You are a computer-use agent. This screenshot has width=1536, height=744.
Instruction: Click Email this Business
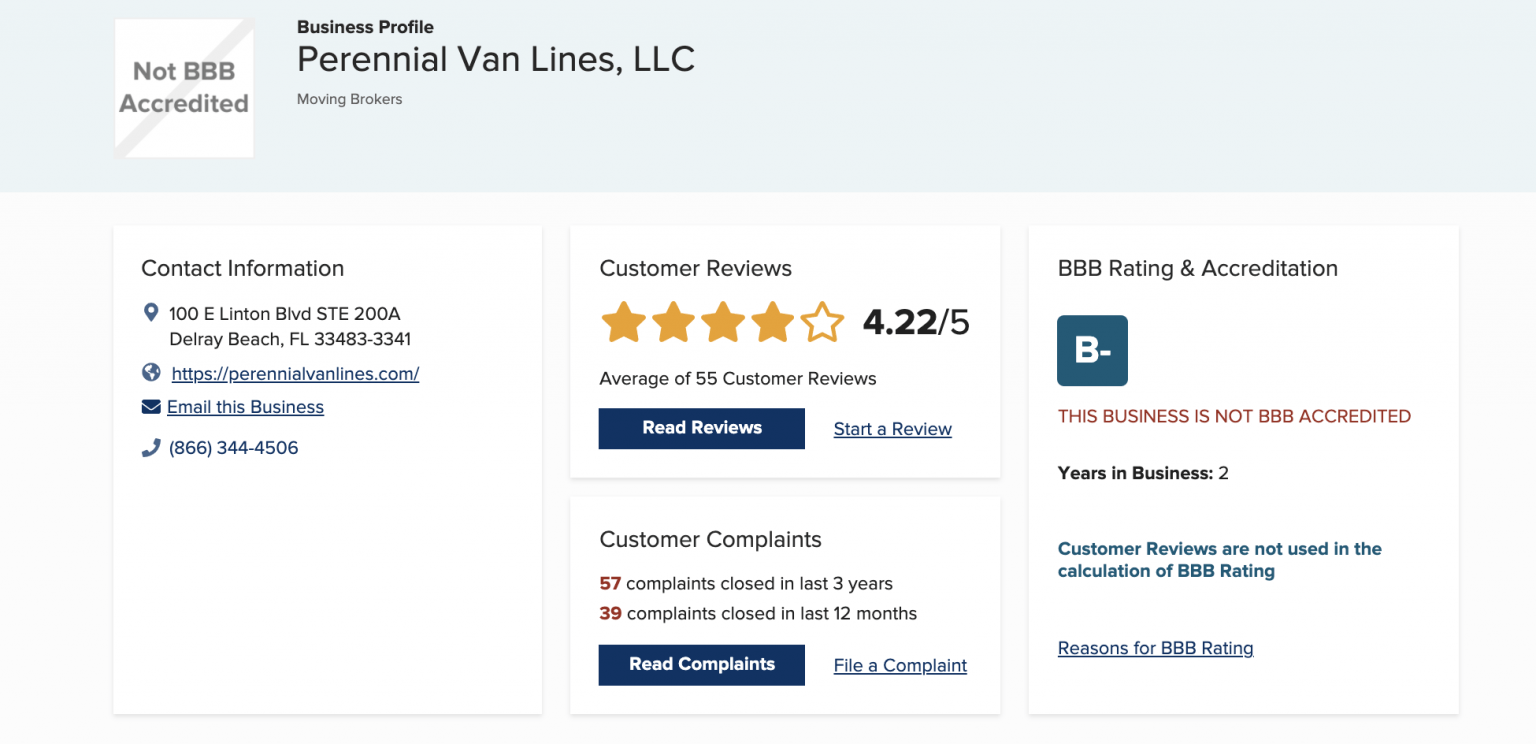[245, 407]
